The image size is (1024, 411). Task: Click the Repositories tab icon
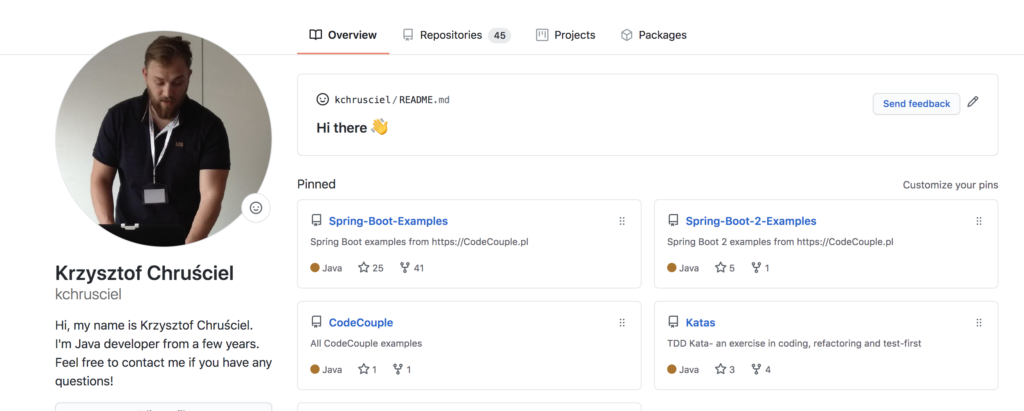[x=408, y=35]
